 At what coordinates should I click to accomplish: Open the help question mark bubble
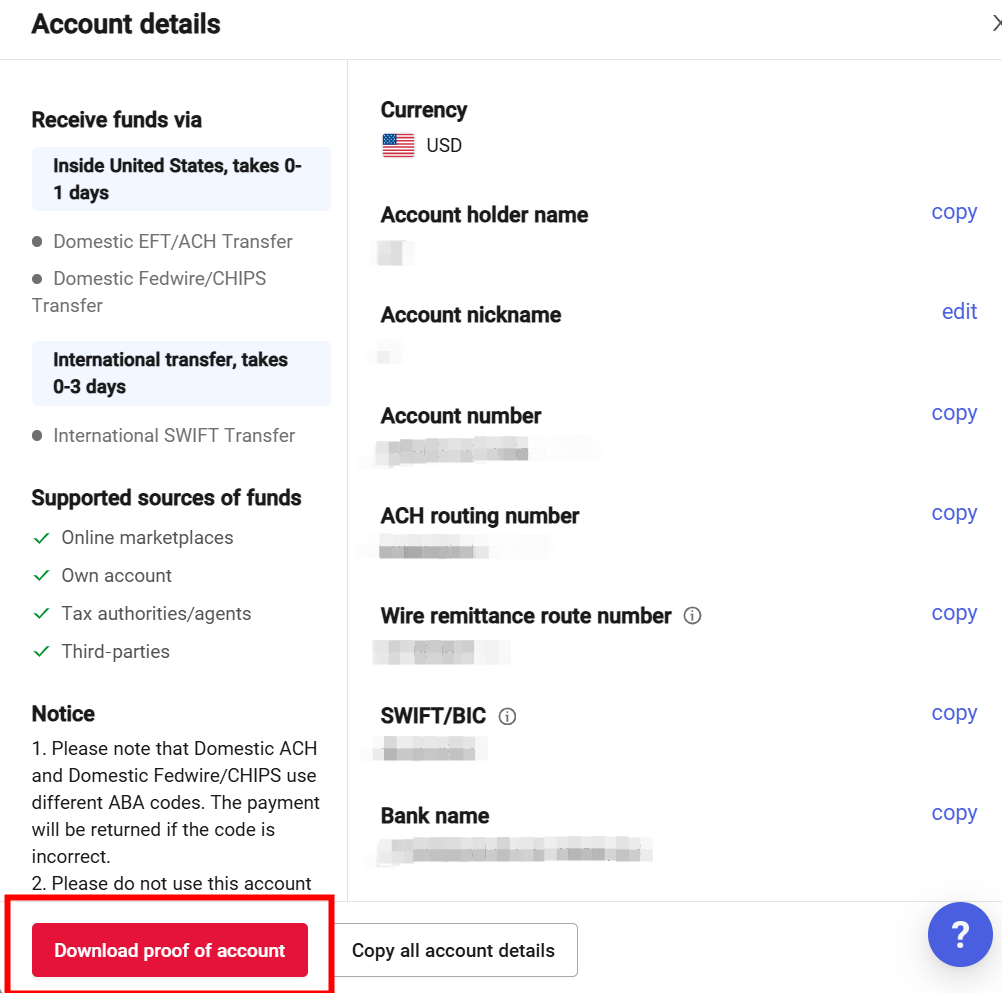(959, 935)
